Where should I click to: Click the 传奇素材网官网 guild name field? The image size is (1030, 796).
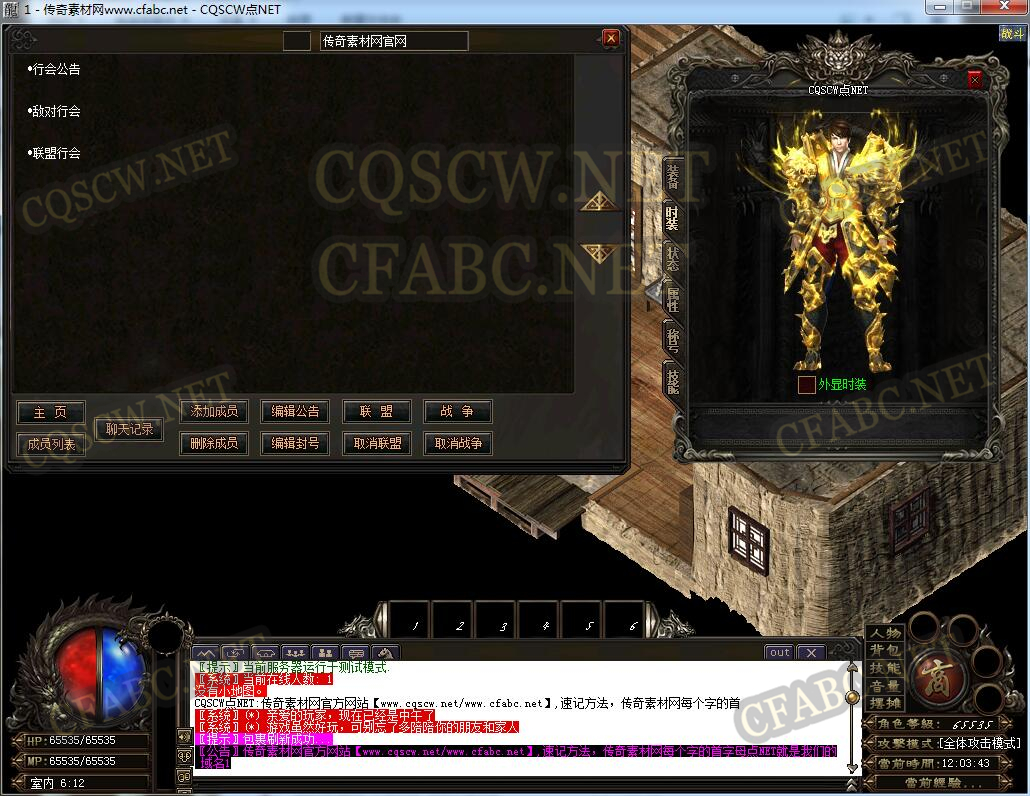coord(394,41)
